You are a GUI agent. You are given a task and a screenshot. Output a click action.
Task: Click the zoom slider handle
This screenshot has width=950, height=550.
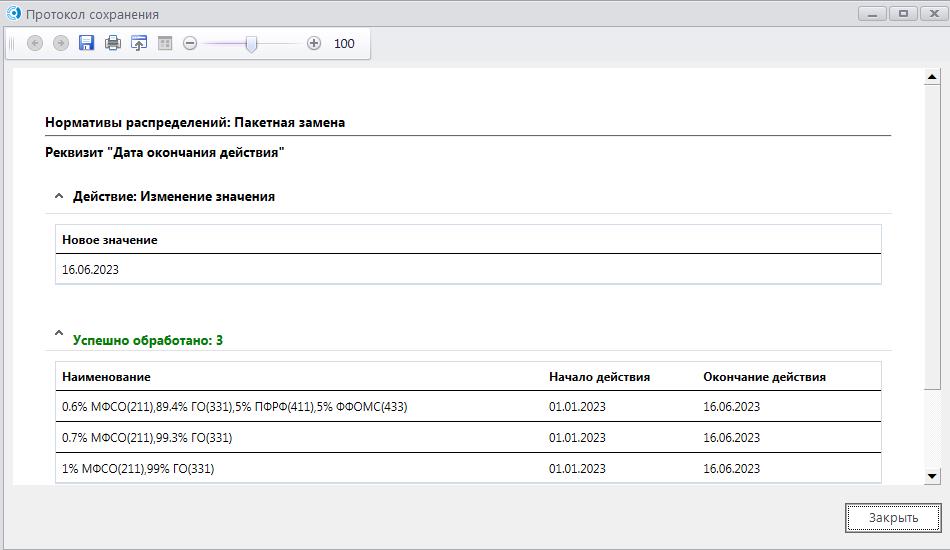pos(251,44)
